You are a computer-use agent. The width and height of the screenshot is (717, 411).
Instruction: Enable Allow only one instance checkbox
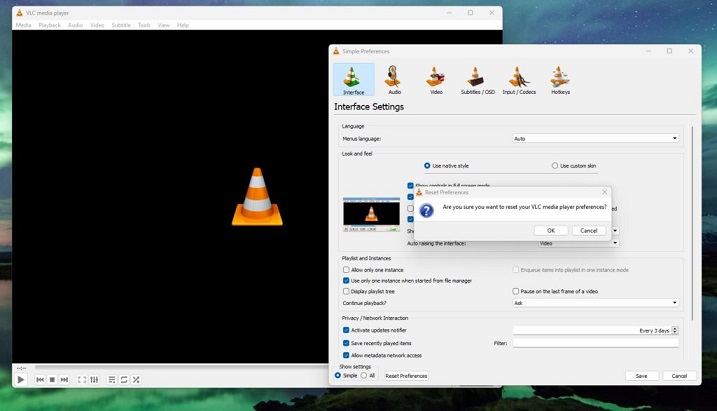[x=346, y=270]
